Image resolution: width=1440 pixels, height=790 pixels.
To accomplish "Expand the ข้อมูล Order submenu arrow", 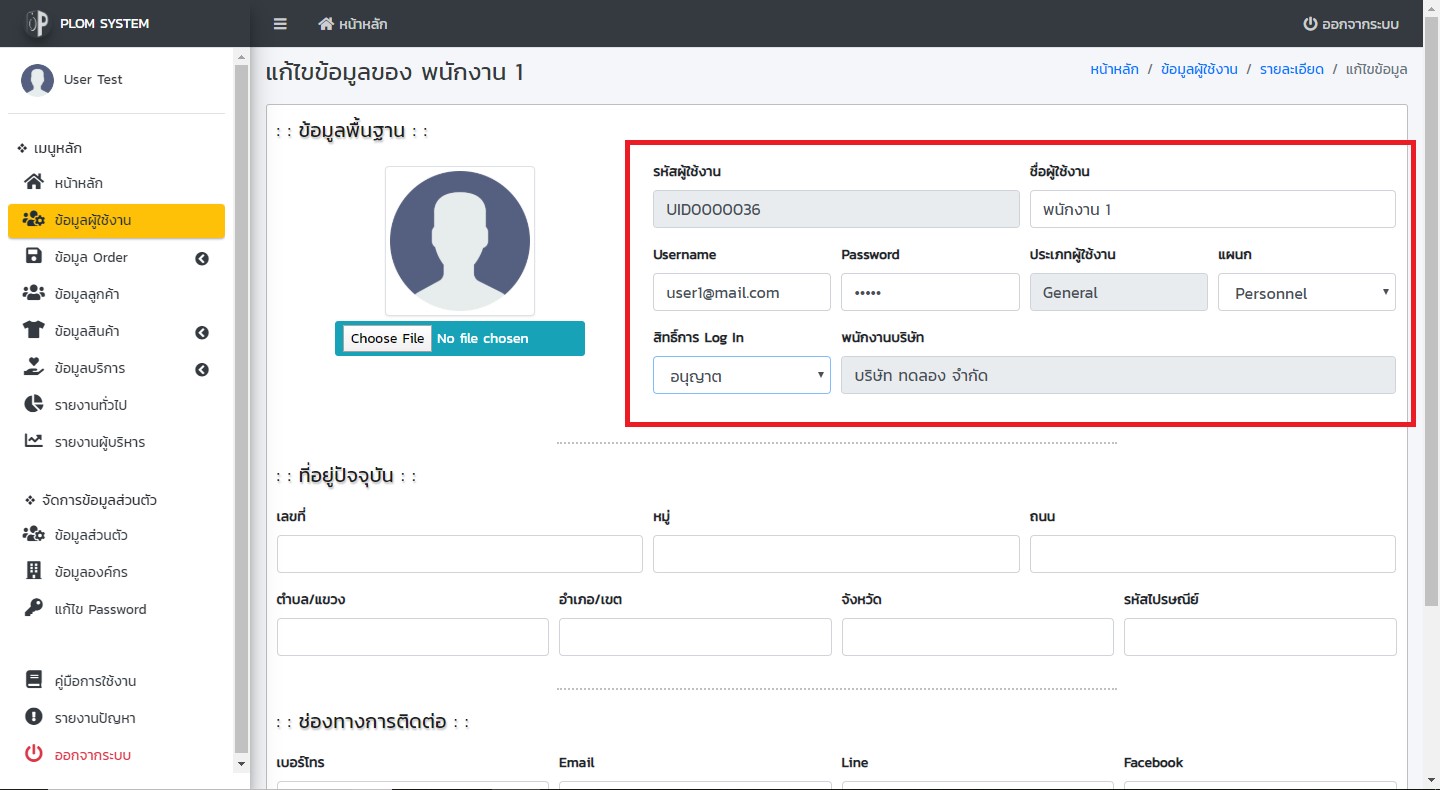I will pos(202,258).
